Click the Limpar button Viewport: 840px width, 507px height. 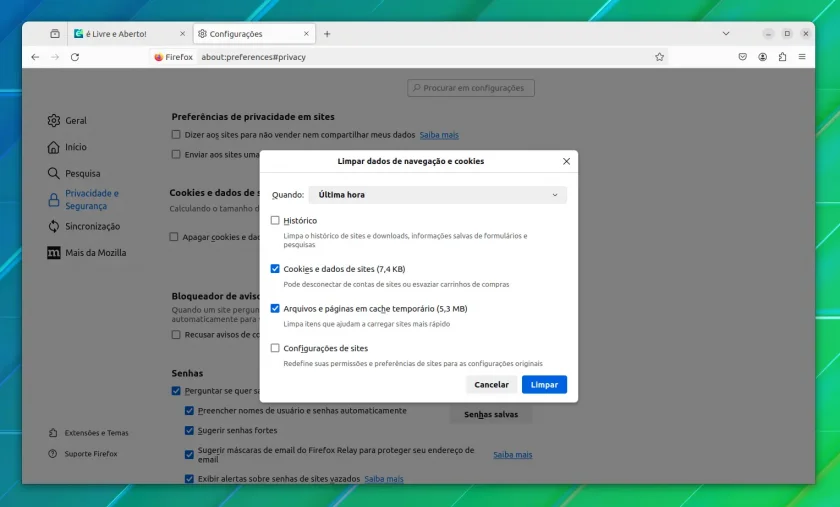[x=544, y=384]
